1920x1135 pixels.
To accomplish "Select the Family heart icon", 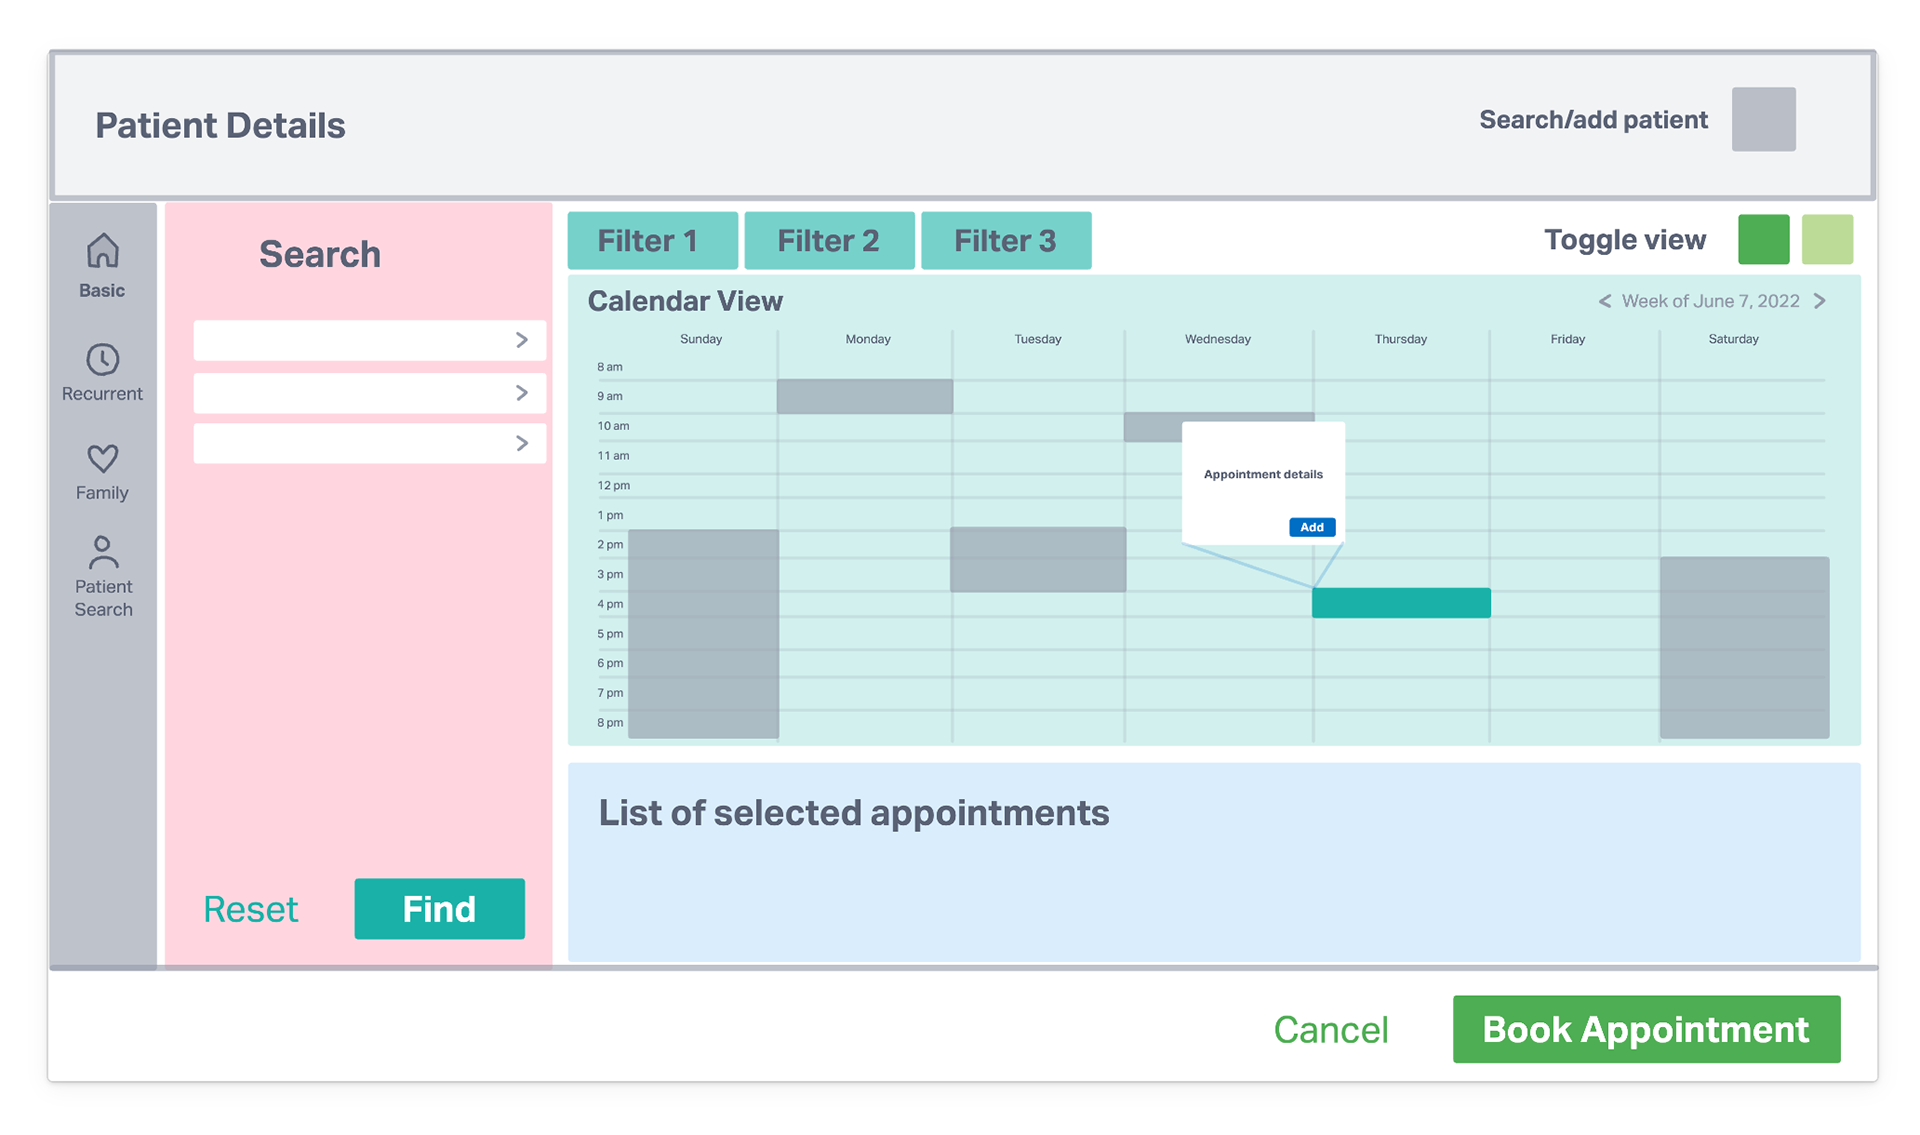I will click(x=102, y=459).
